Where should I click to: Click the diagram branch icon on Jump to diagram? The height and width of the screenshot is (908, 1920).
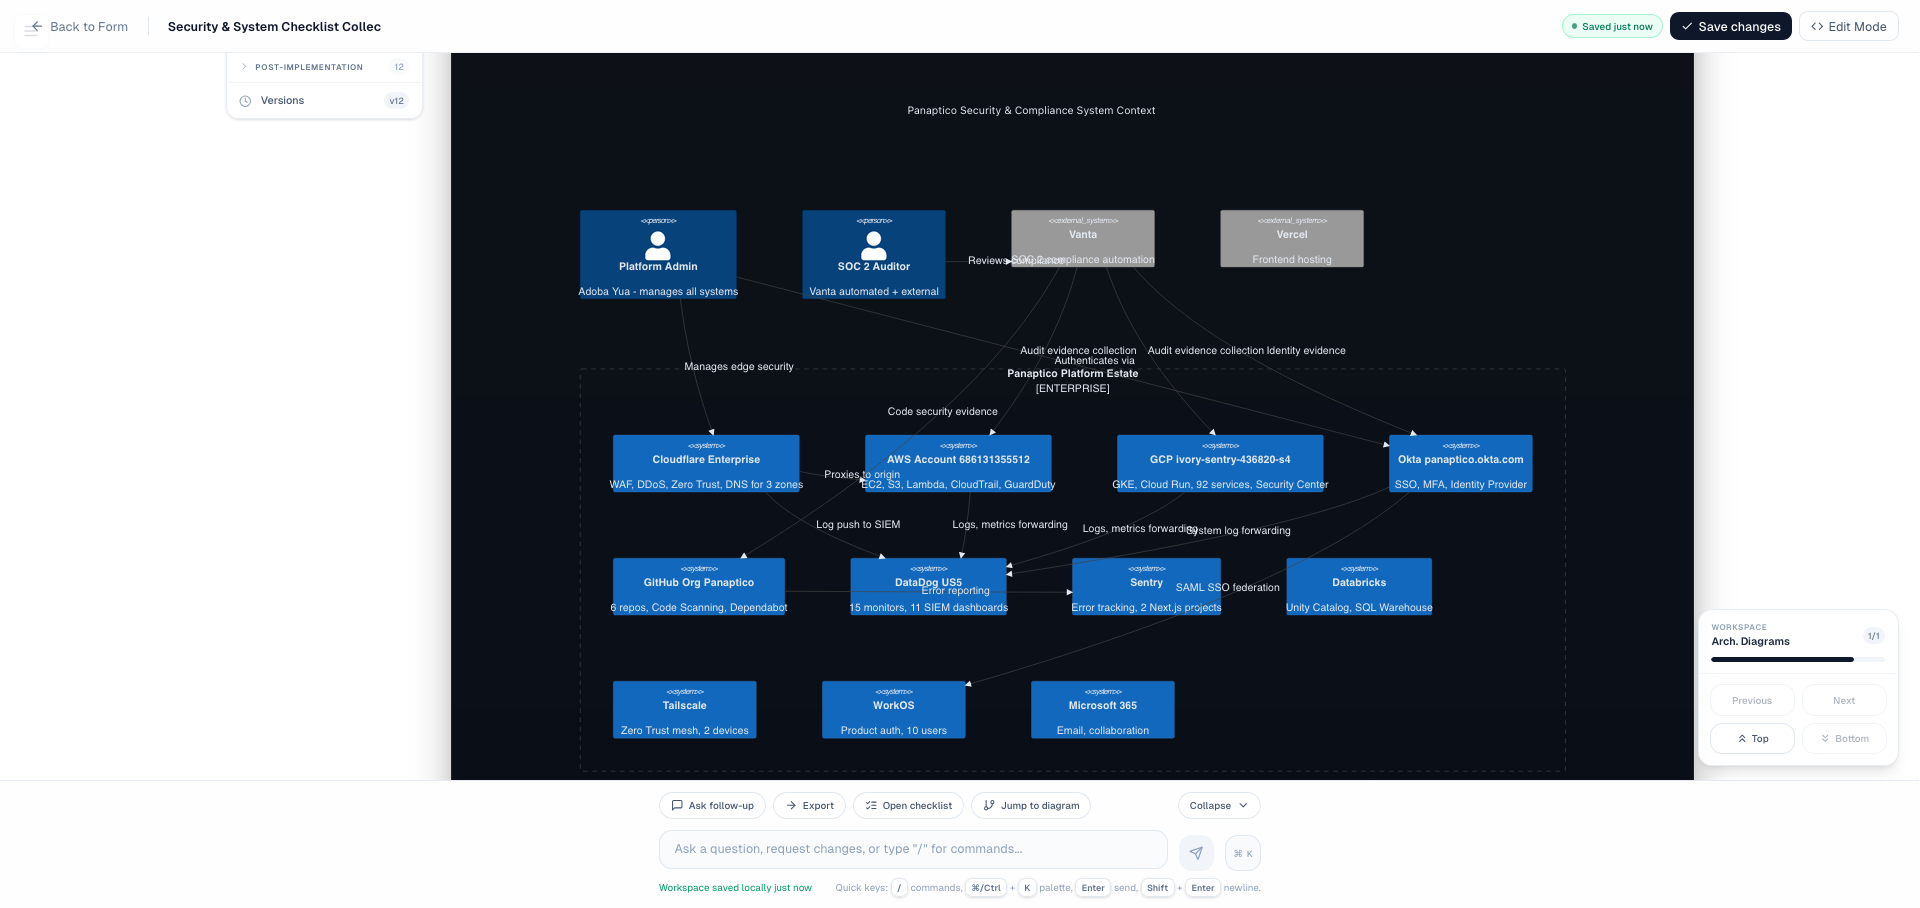(988, 805)
